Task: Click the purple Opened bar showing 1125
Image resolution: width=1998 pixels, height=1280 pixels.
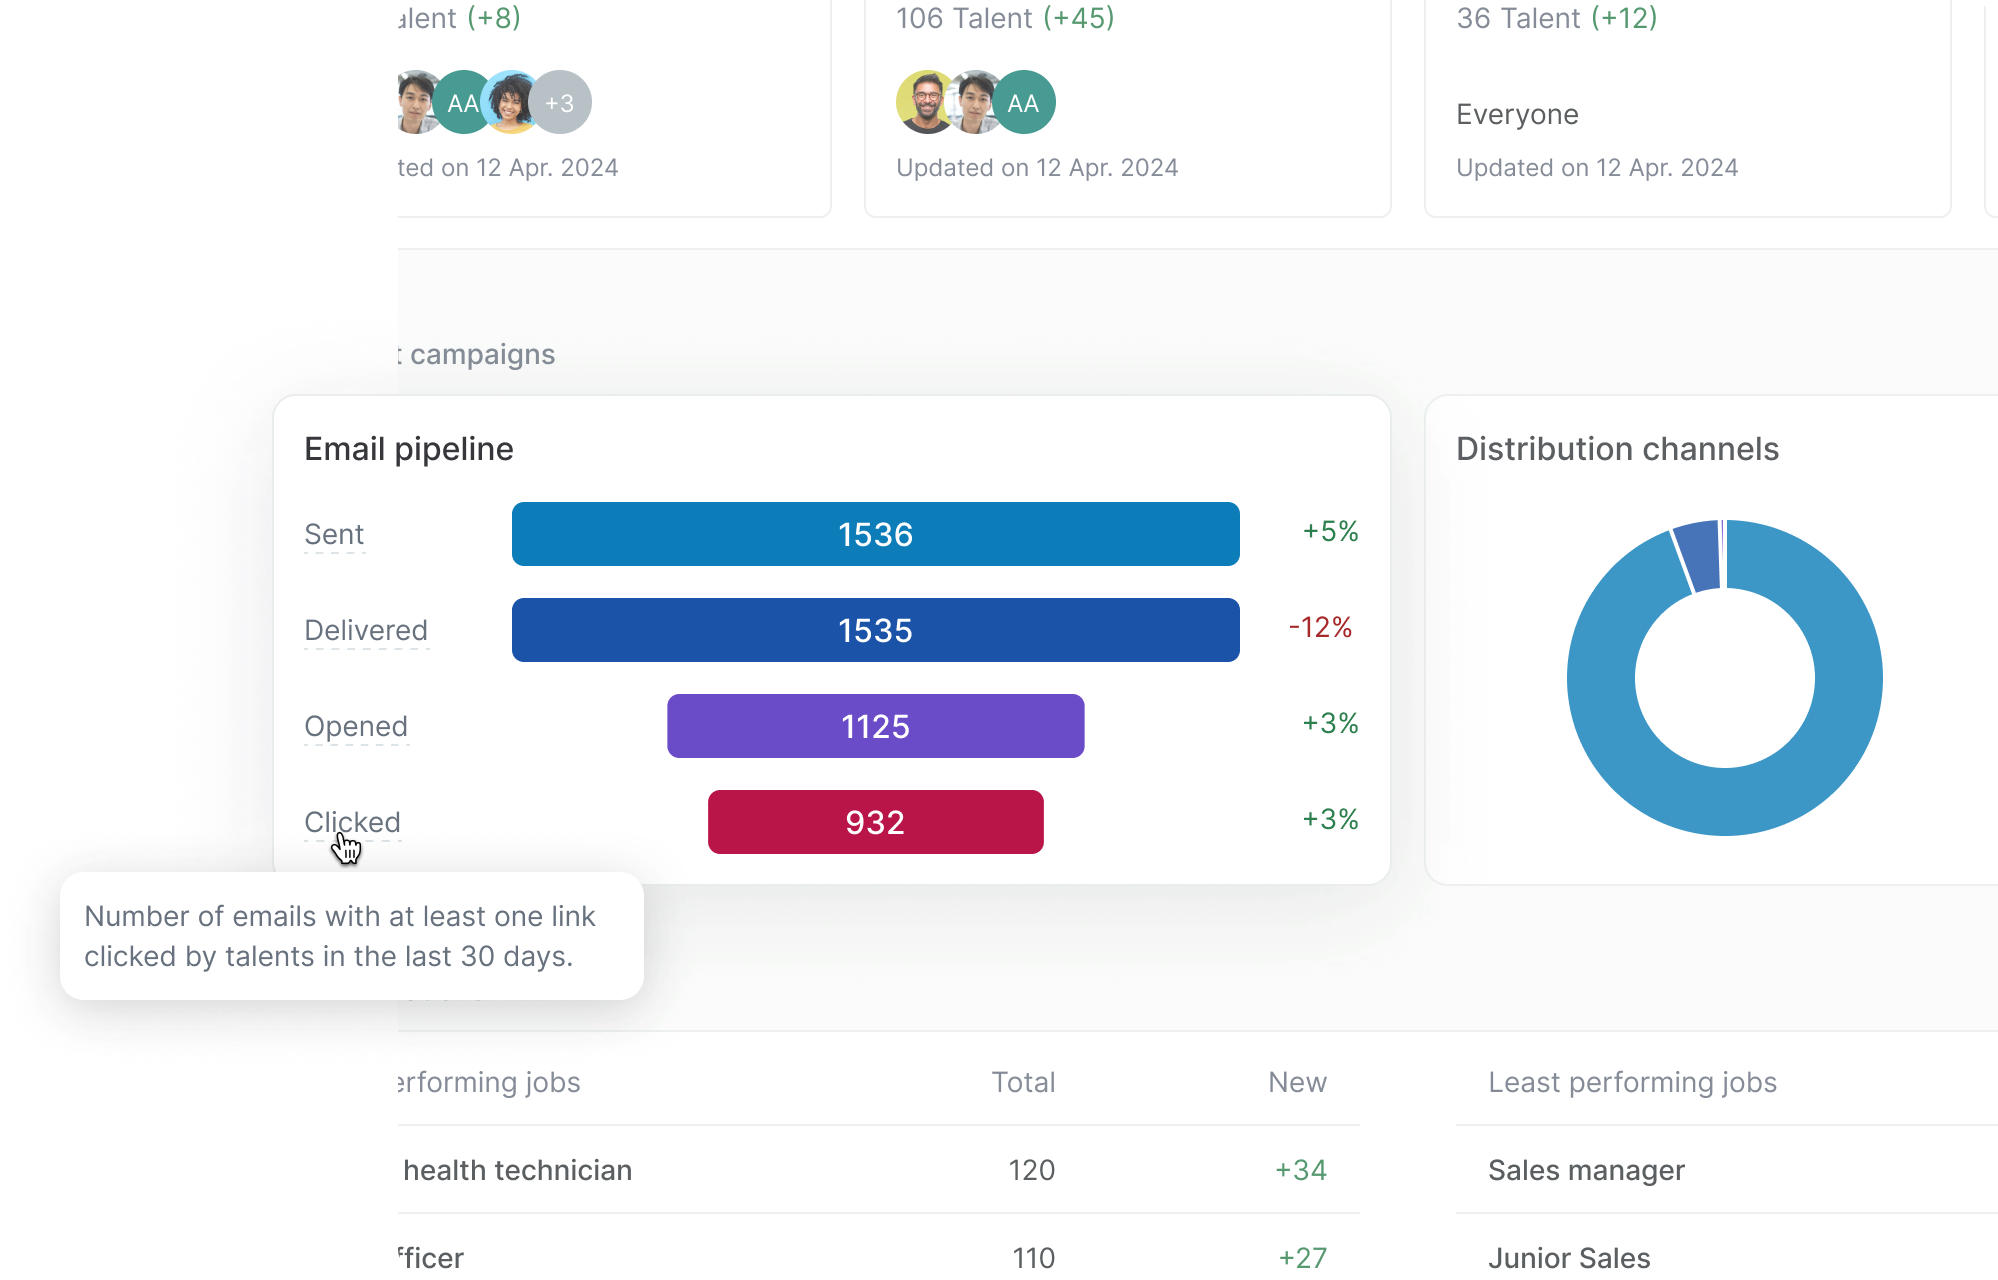Action: tap(875, 726)
